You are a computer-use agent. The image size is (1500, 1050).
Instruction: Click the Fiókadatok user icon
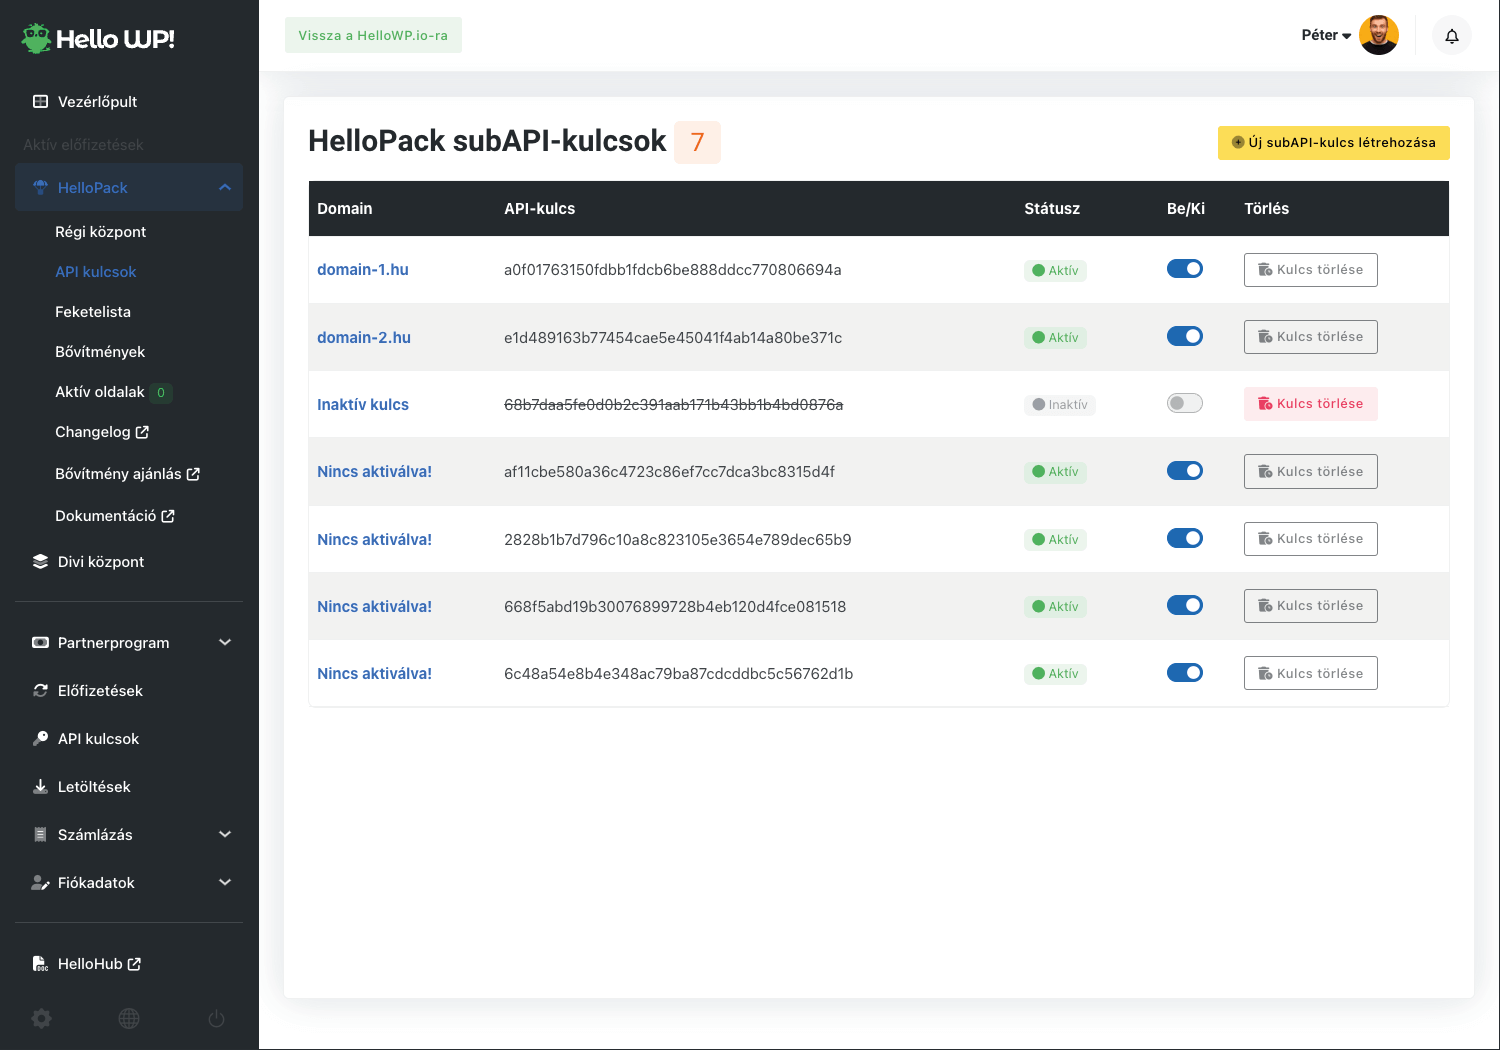[x=40, y=882]
